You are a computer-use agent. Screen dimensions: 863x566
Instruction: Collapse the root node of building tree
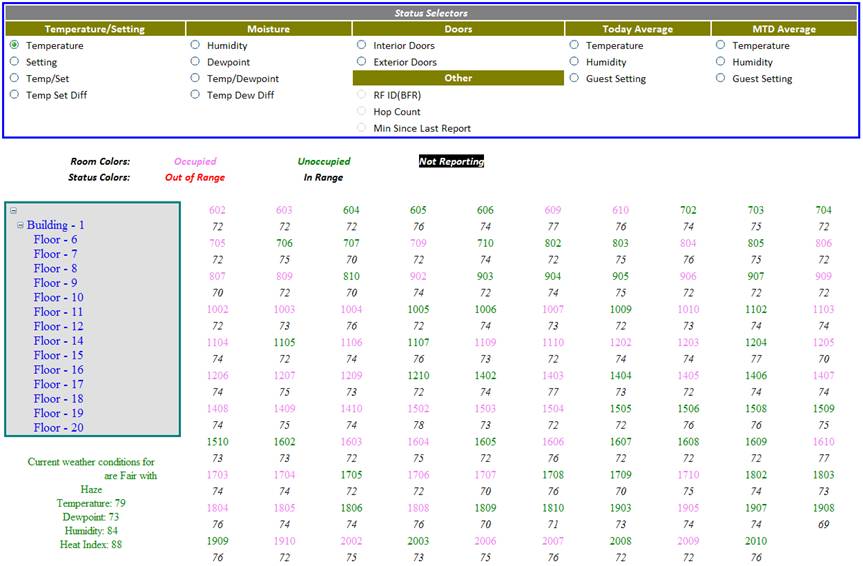click(x=13, y=210)
